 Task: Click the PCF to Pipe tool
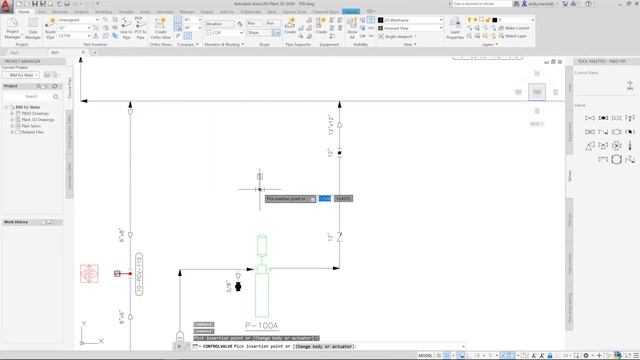(x=140, y=28)
